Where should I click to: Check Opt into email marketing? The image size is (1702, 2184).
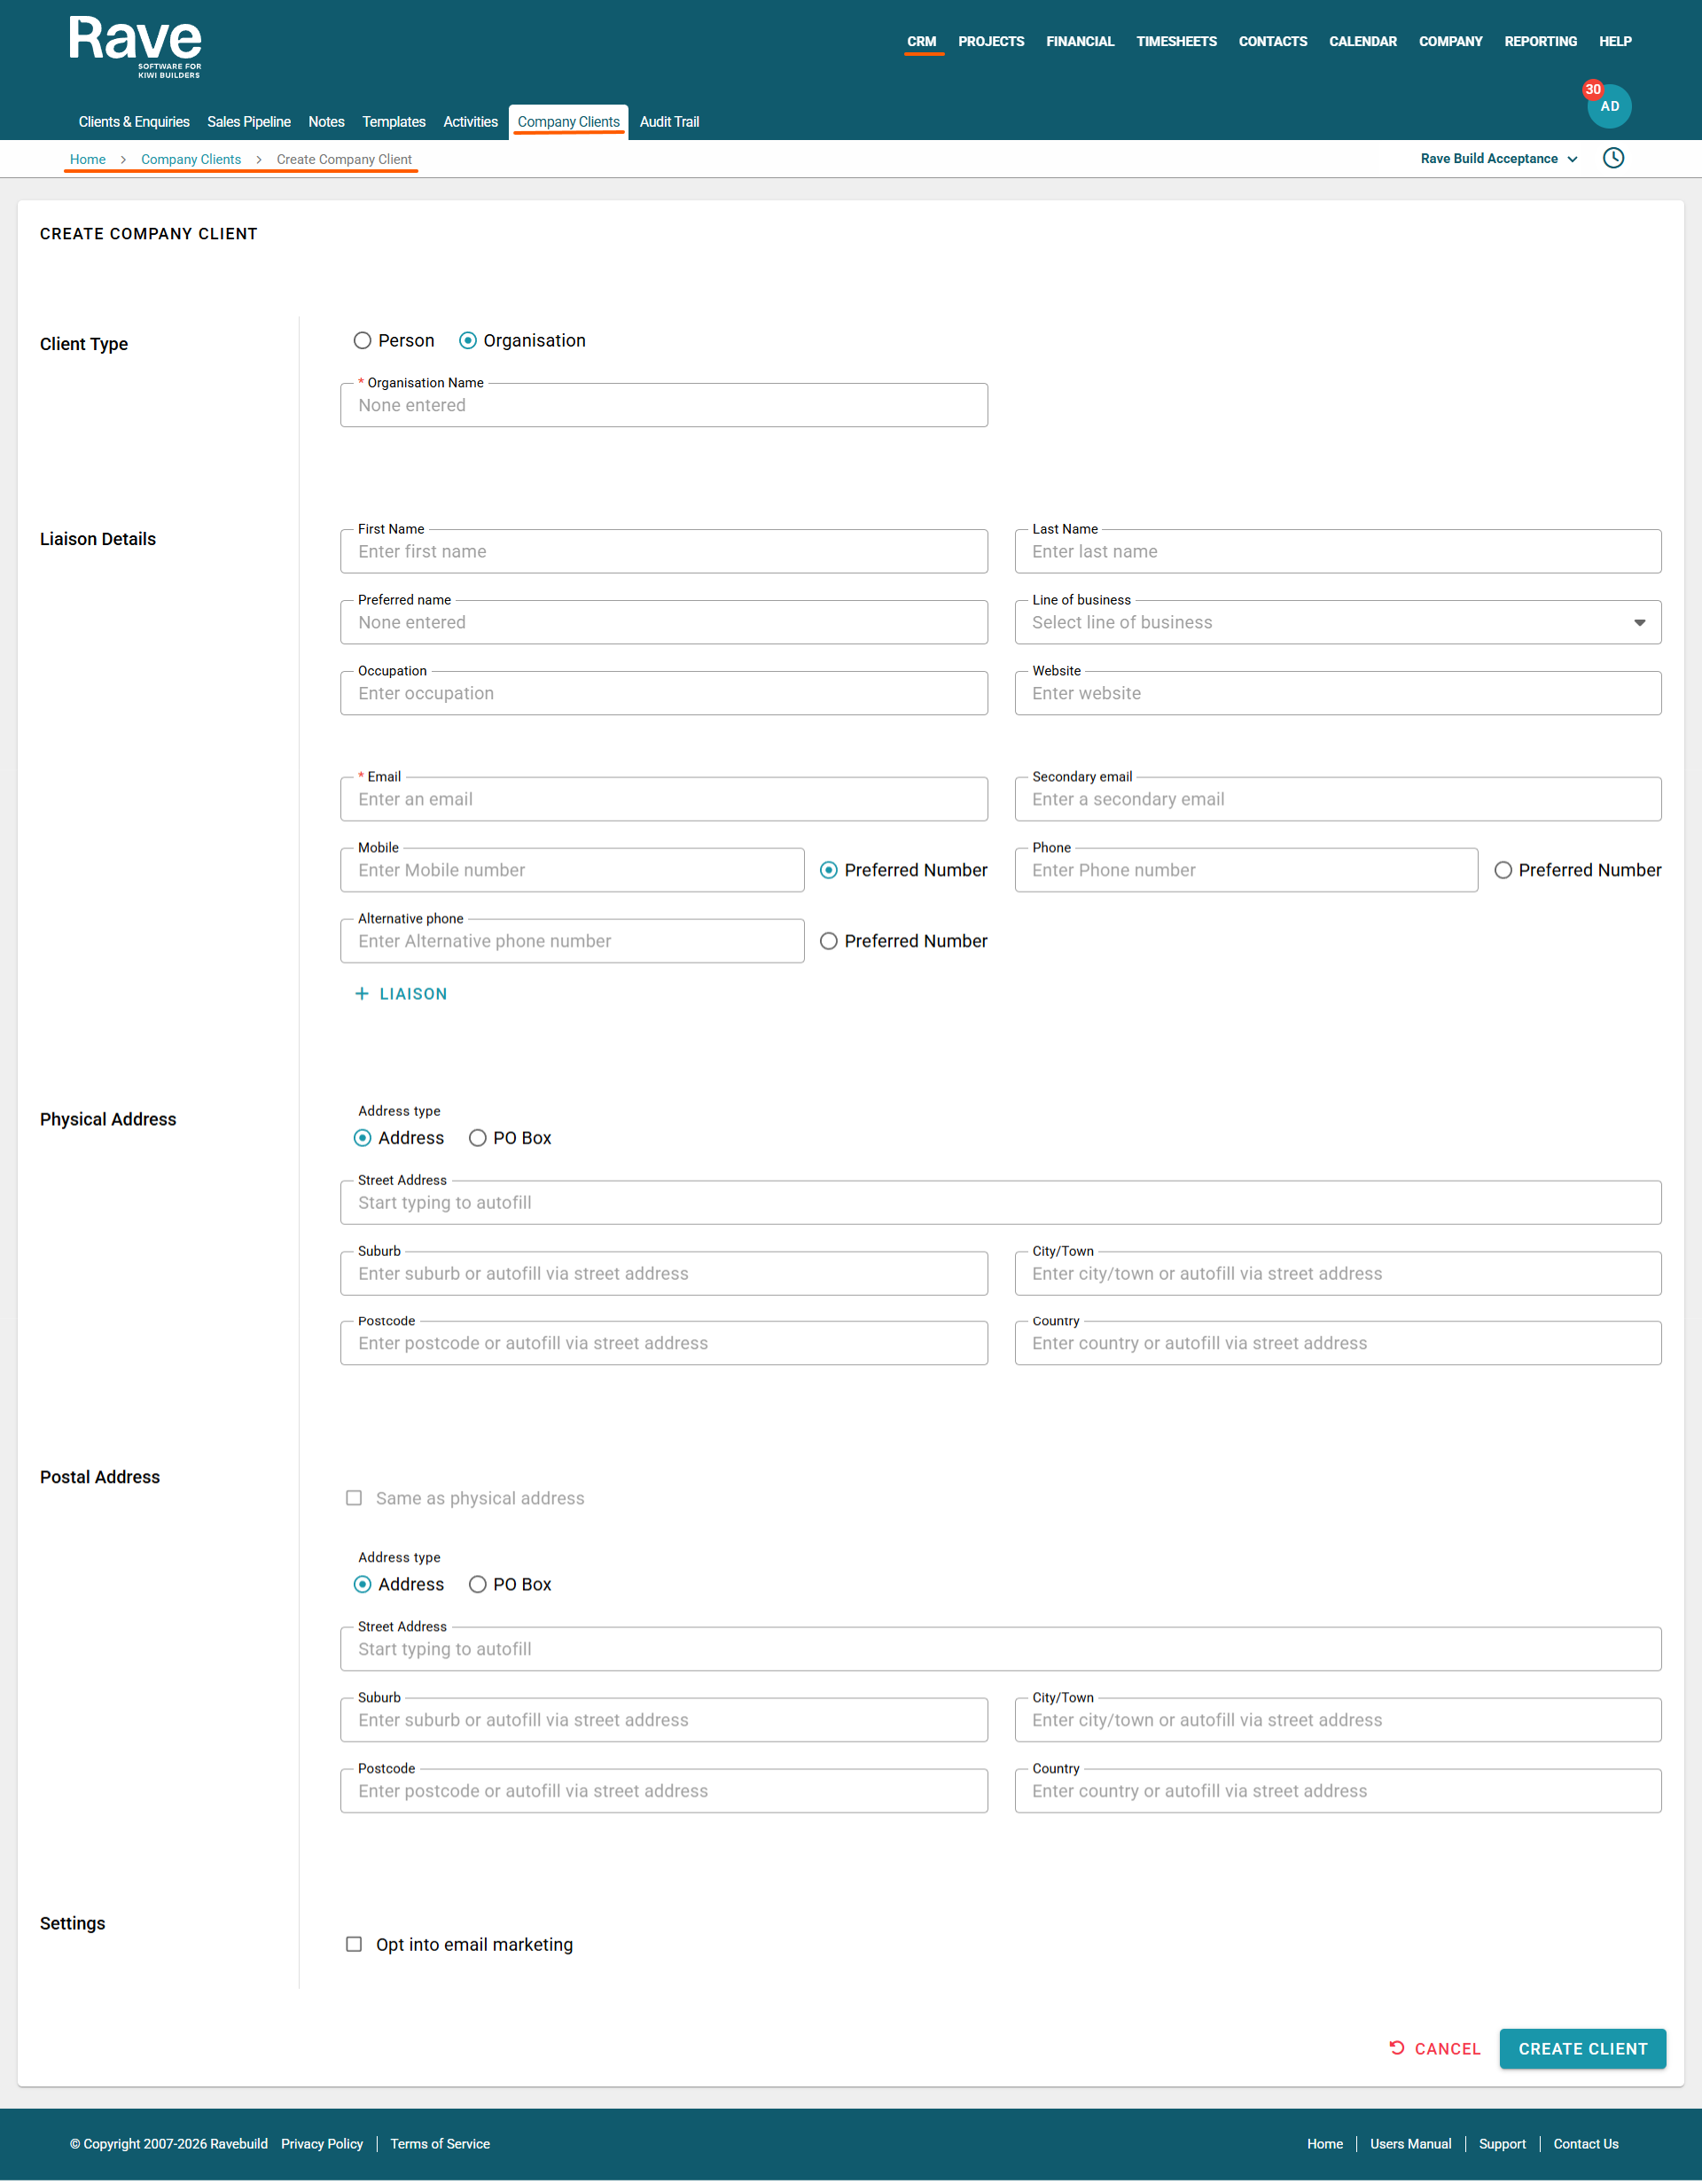[354, 1944]
